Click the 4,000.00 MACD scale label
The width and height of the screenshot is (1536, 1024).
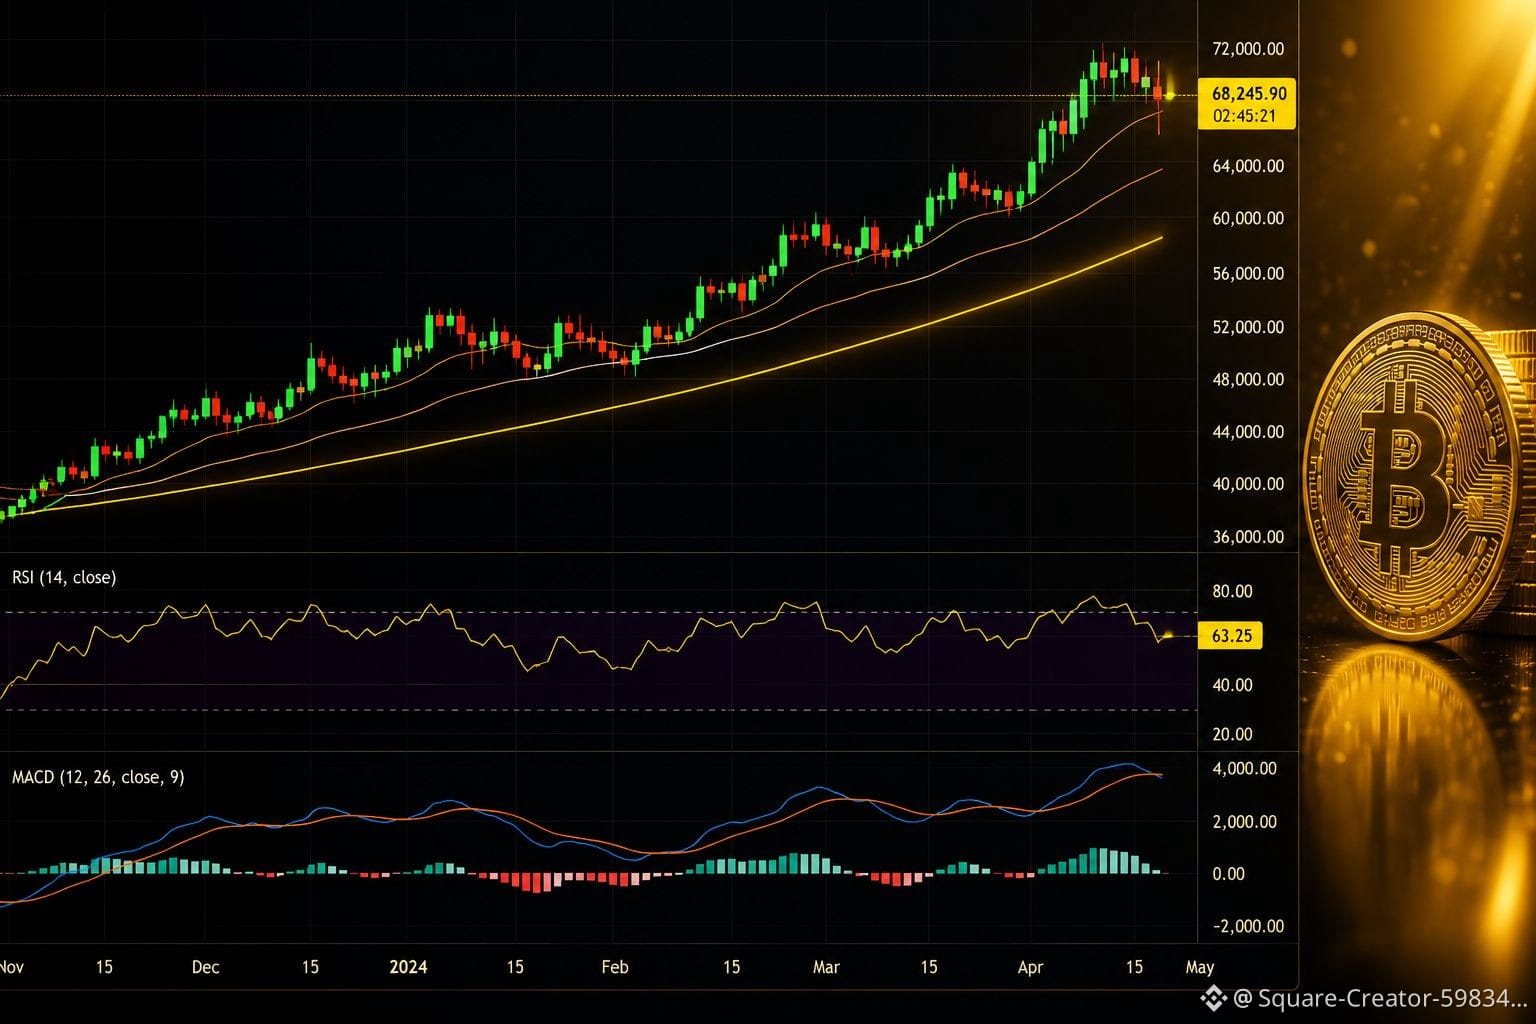[1244, 769]
